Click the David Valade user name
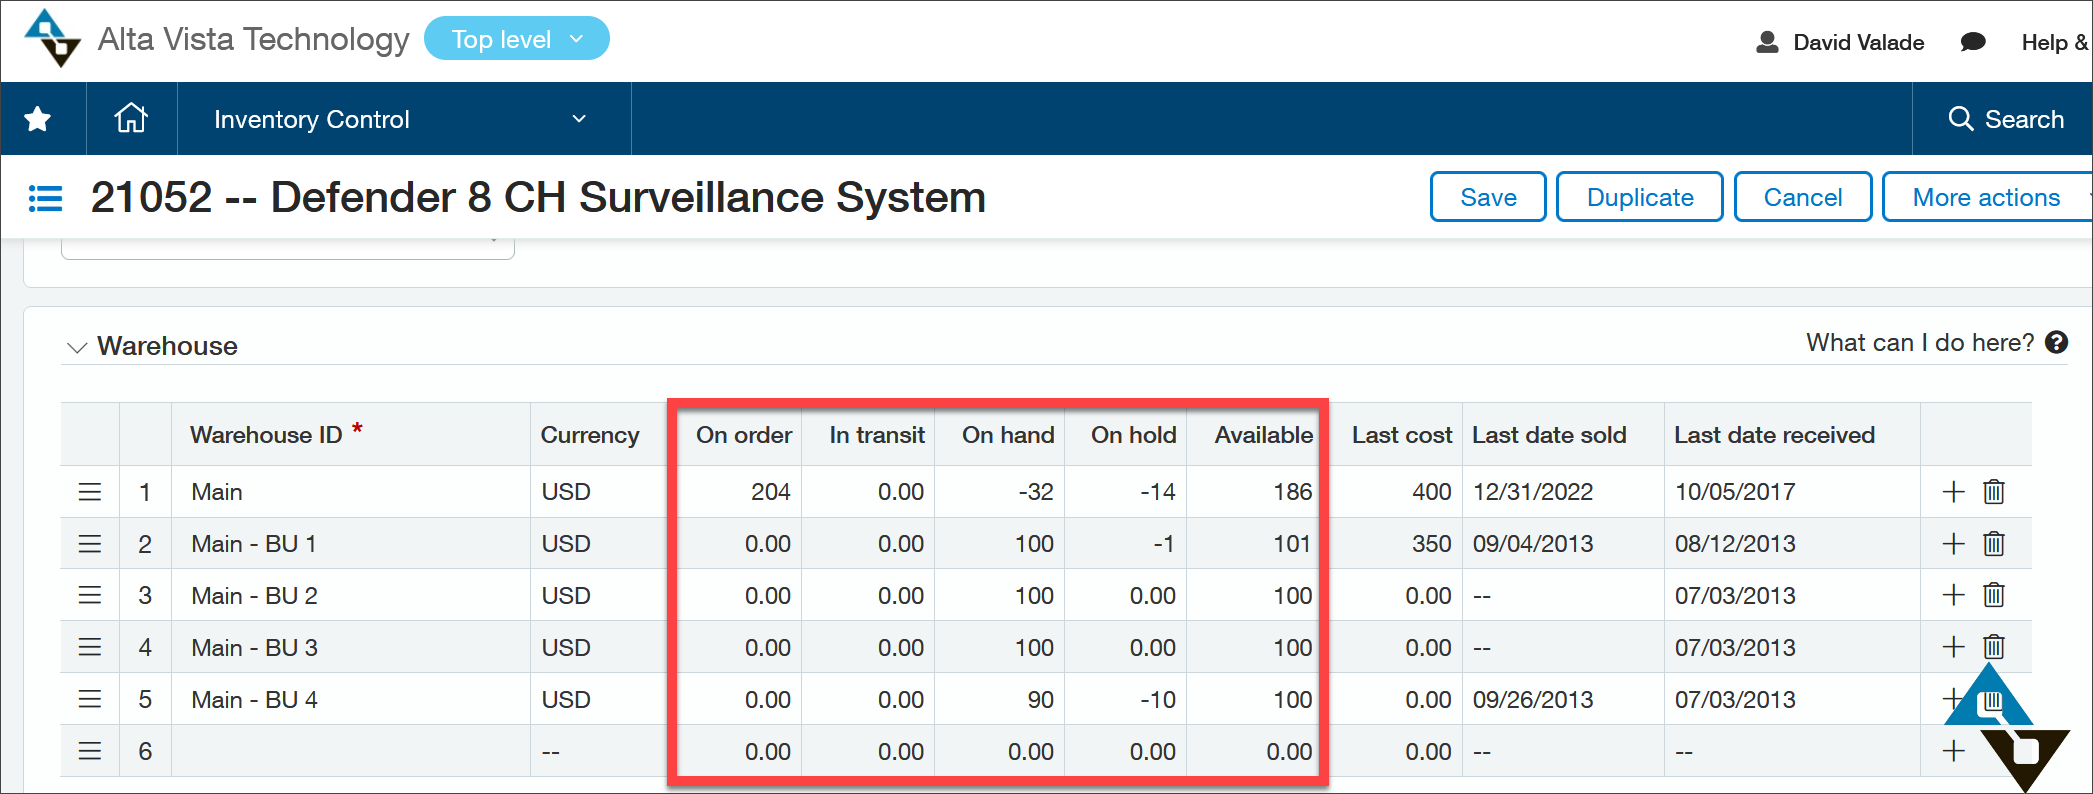 (1859, 42)
